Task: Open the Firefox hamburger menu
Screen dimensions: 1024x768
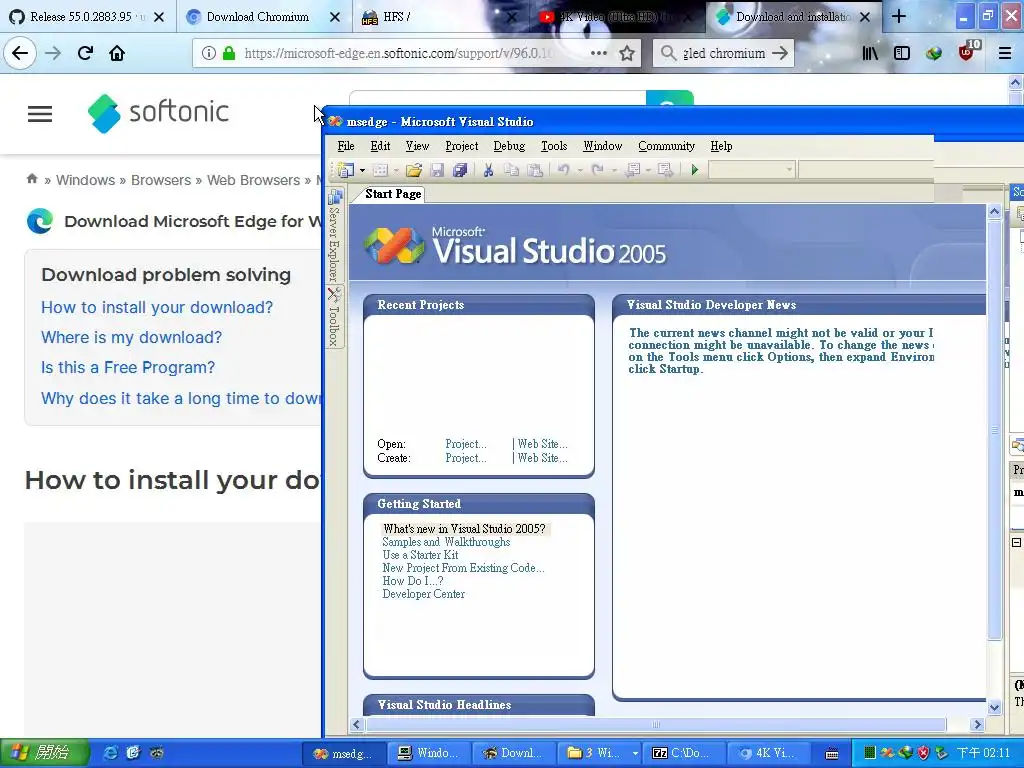Action: [1005, 53]
